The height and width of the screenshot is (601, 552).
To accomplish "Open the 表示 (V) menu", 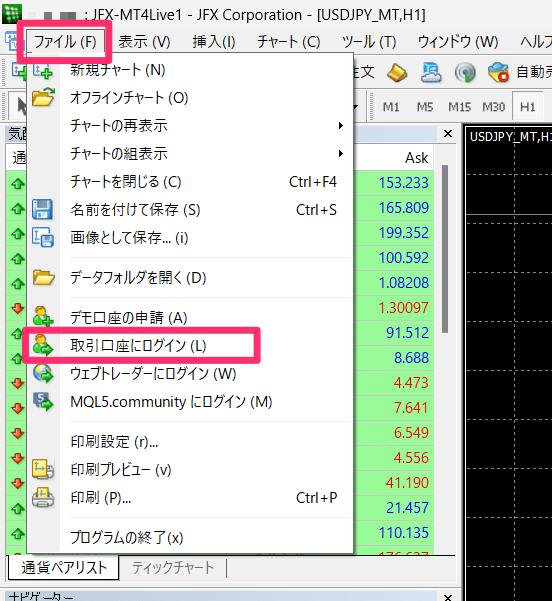I will (144, 42).
